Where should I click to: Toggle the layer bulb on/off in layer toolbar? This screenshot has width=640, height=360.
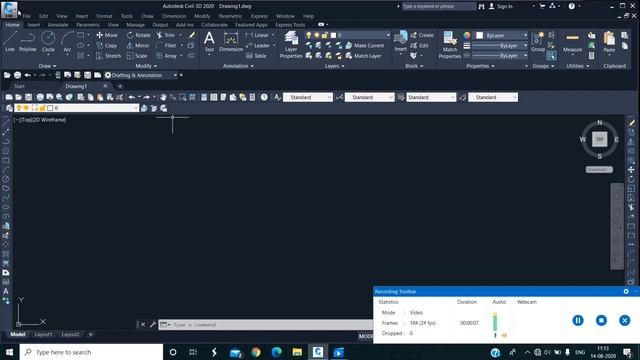pyautogui.click(x=19, y=108)
